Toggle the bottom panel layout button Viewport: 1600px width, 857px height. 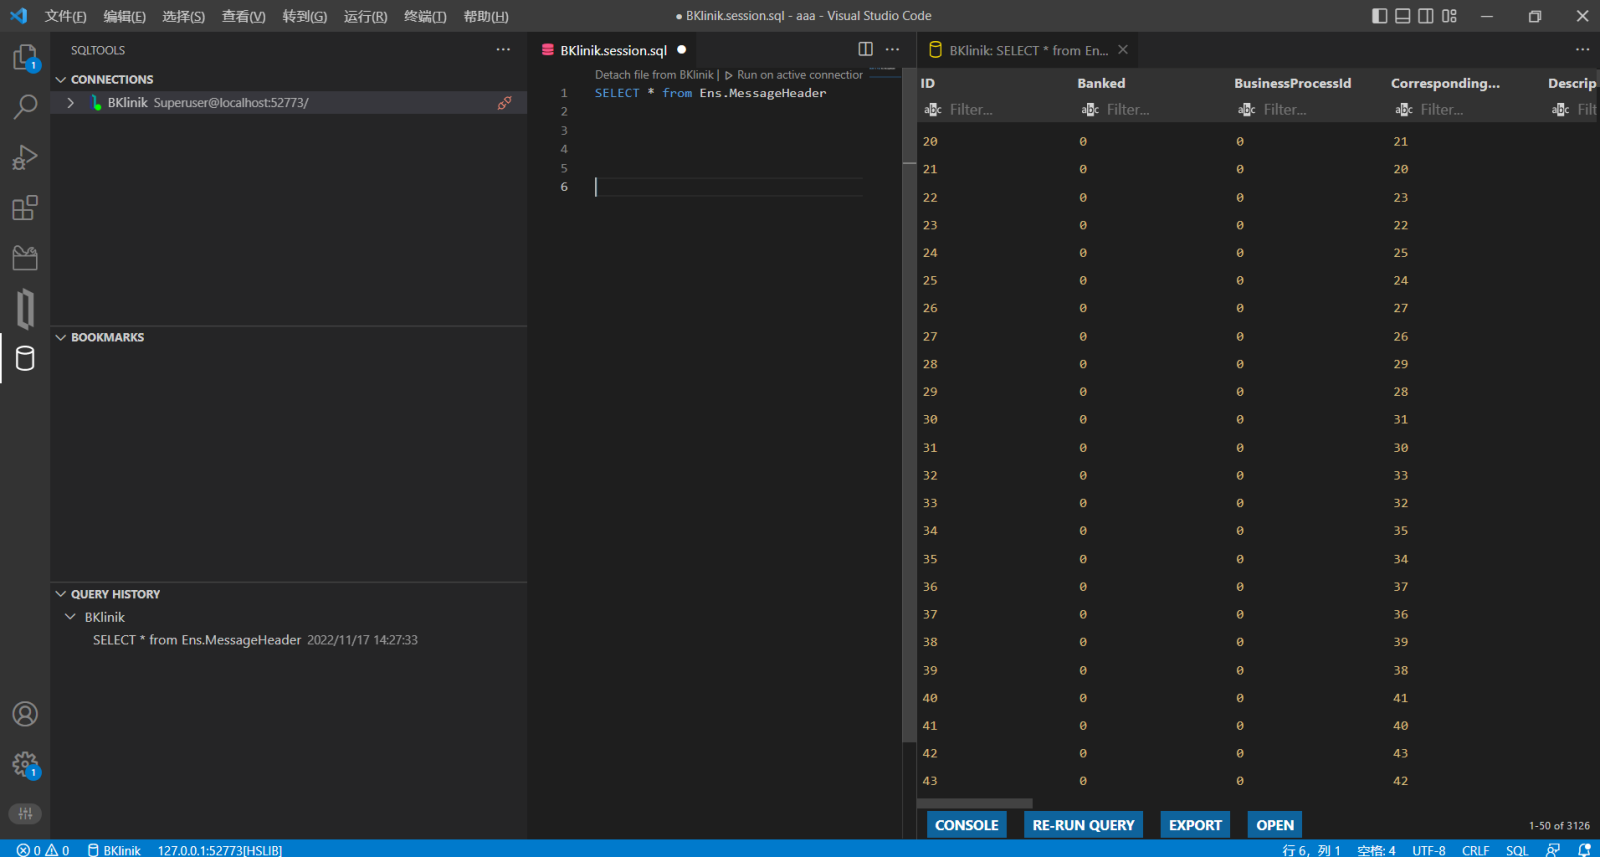coord(1403,16)
